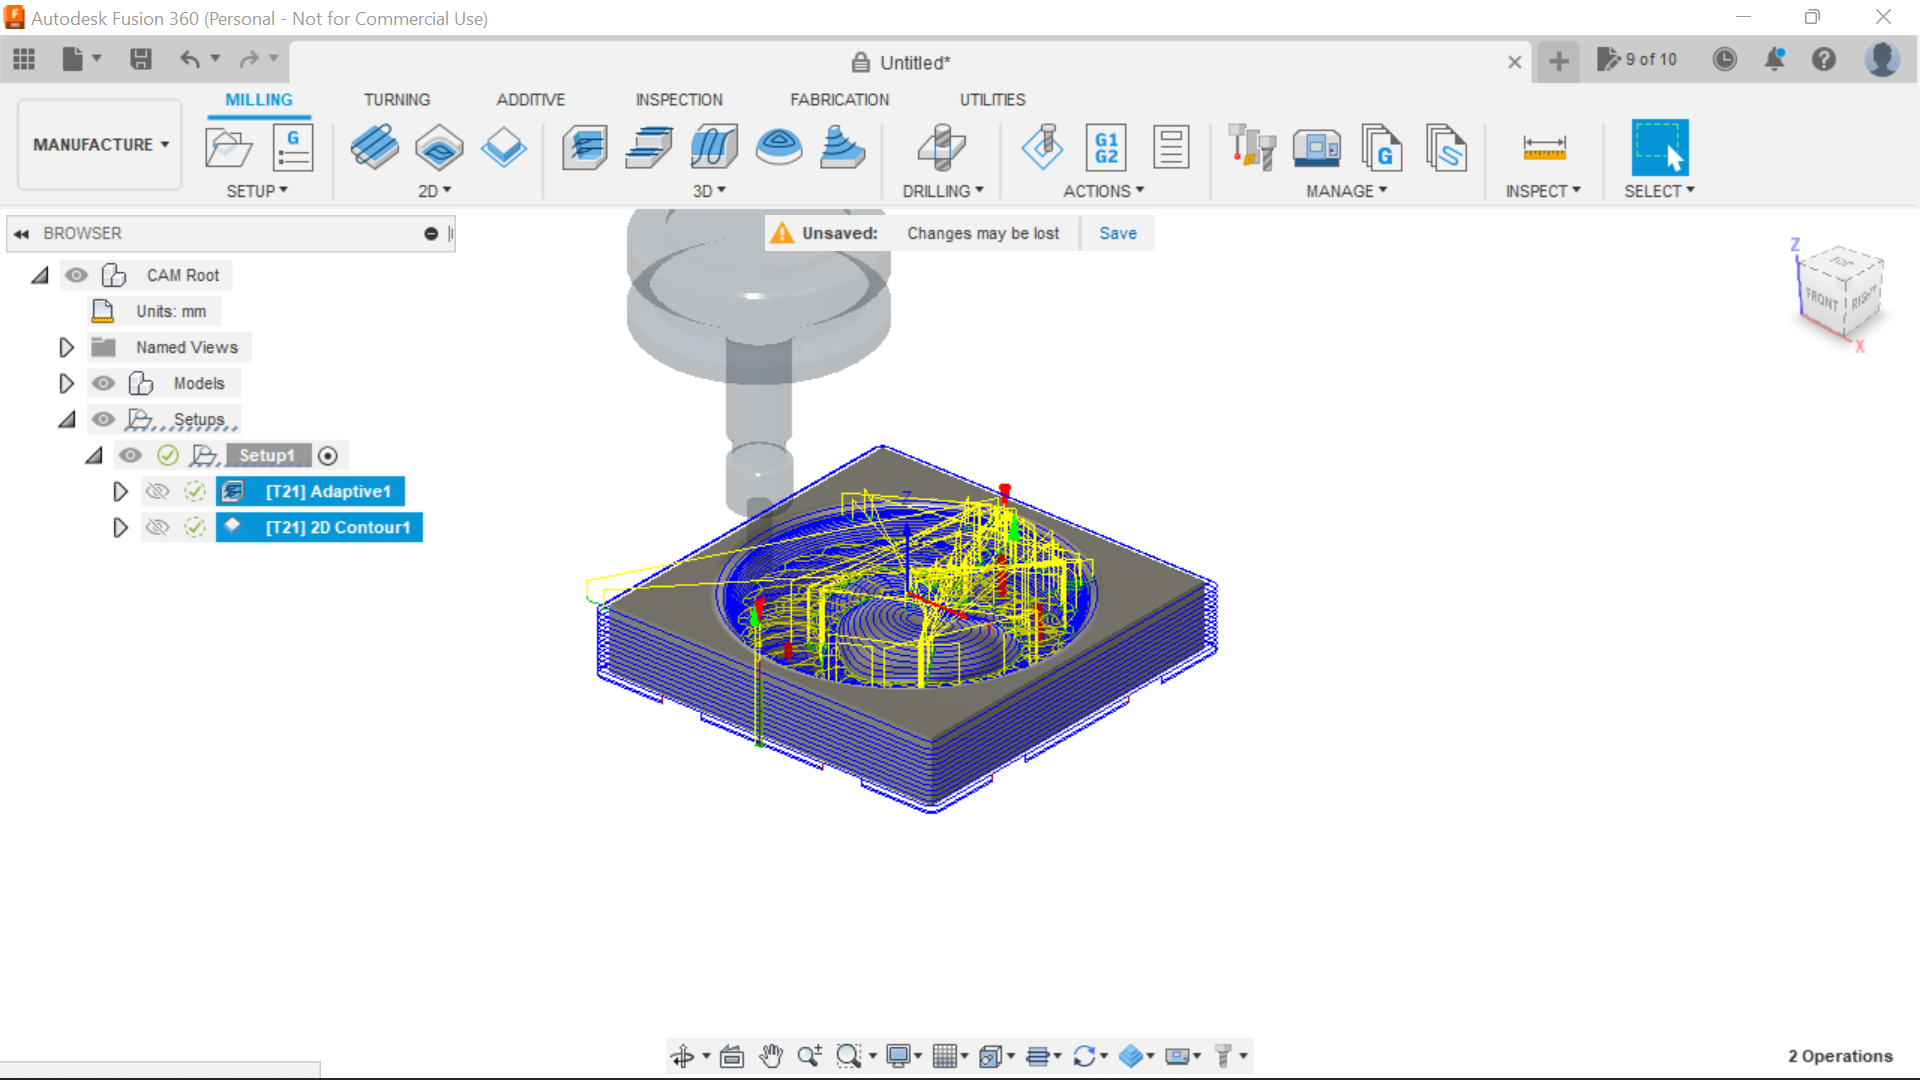Activate Setup1 radio button

(327, 455)
